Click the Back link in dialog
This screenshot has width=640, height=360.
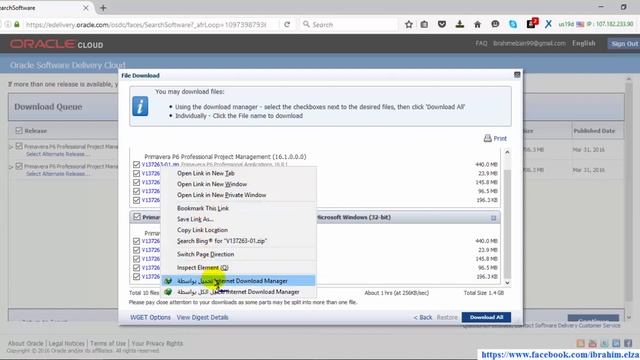tap(423, 317)
